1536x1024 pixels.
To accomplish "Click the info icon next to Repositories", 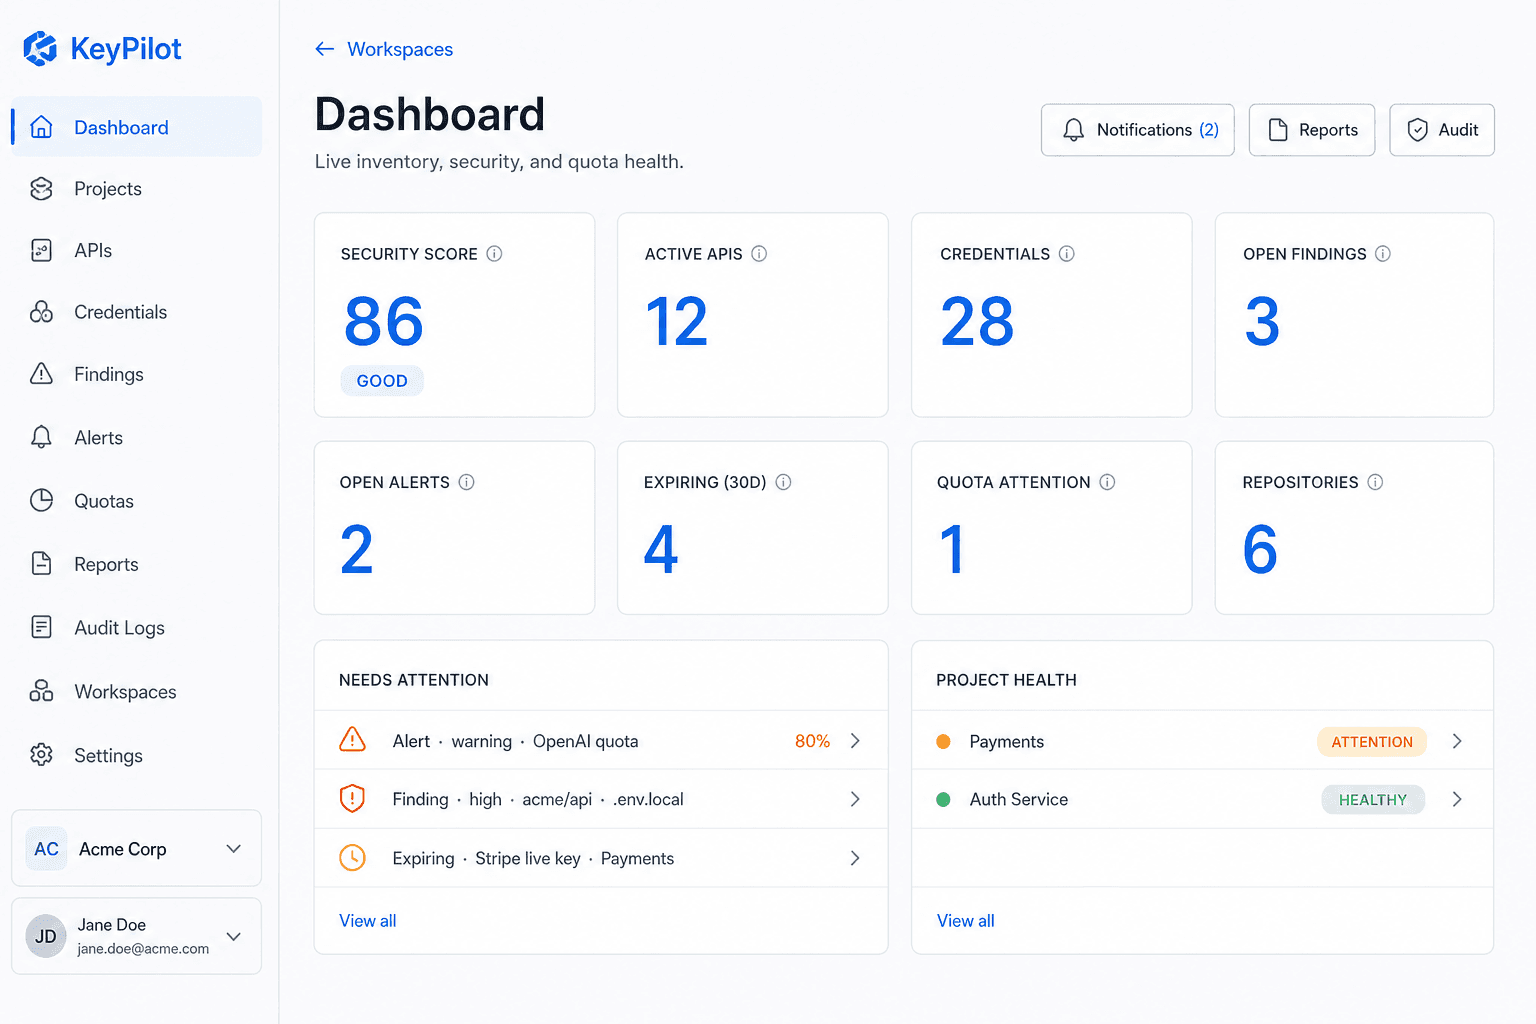I will tap(1375, 482).
